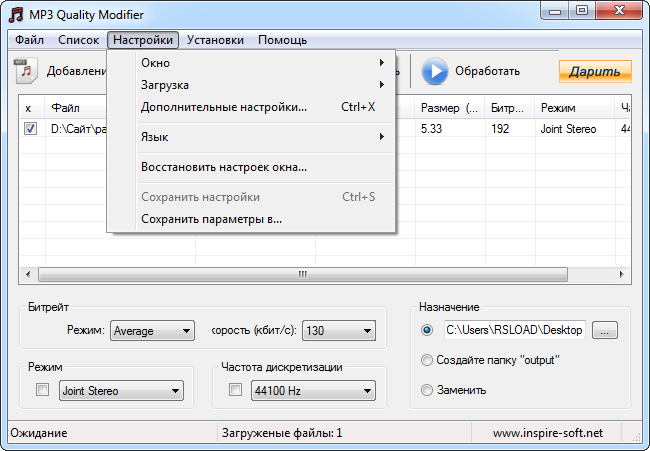Click the Битр... column header
The height and width of the screenshot is (451, 650).
click(x=509, y=108)
